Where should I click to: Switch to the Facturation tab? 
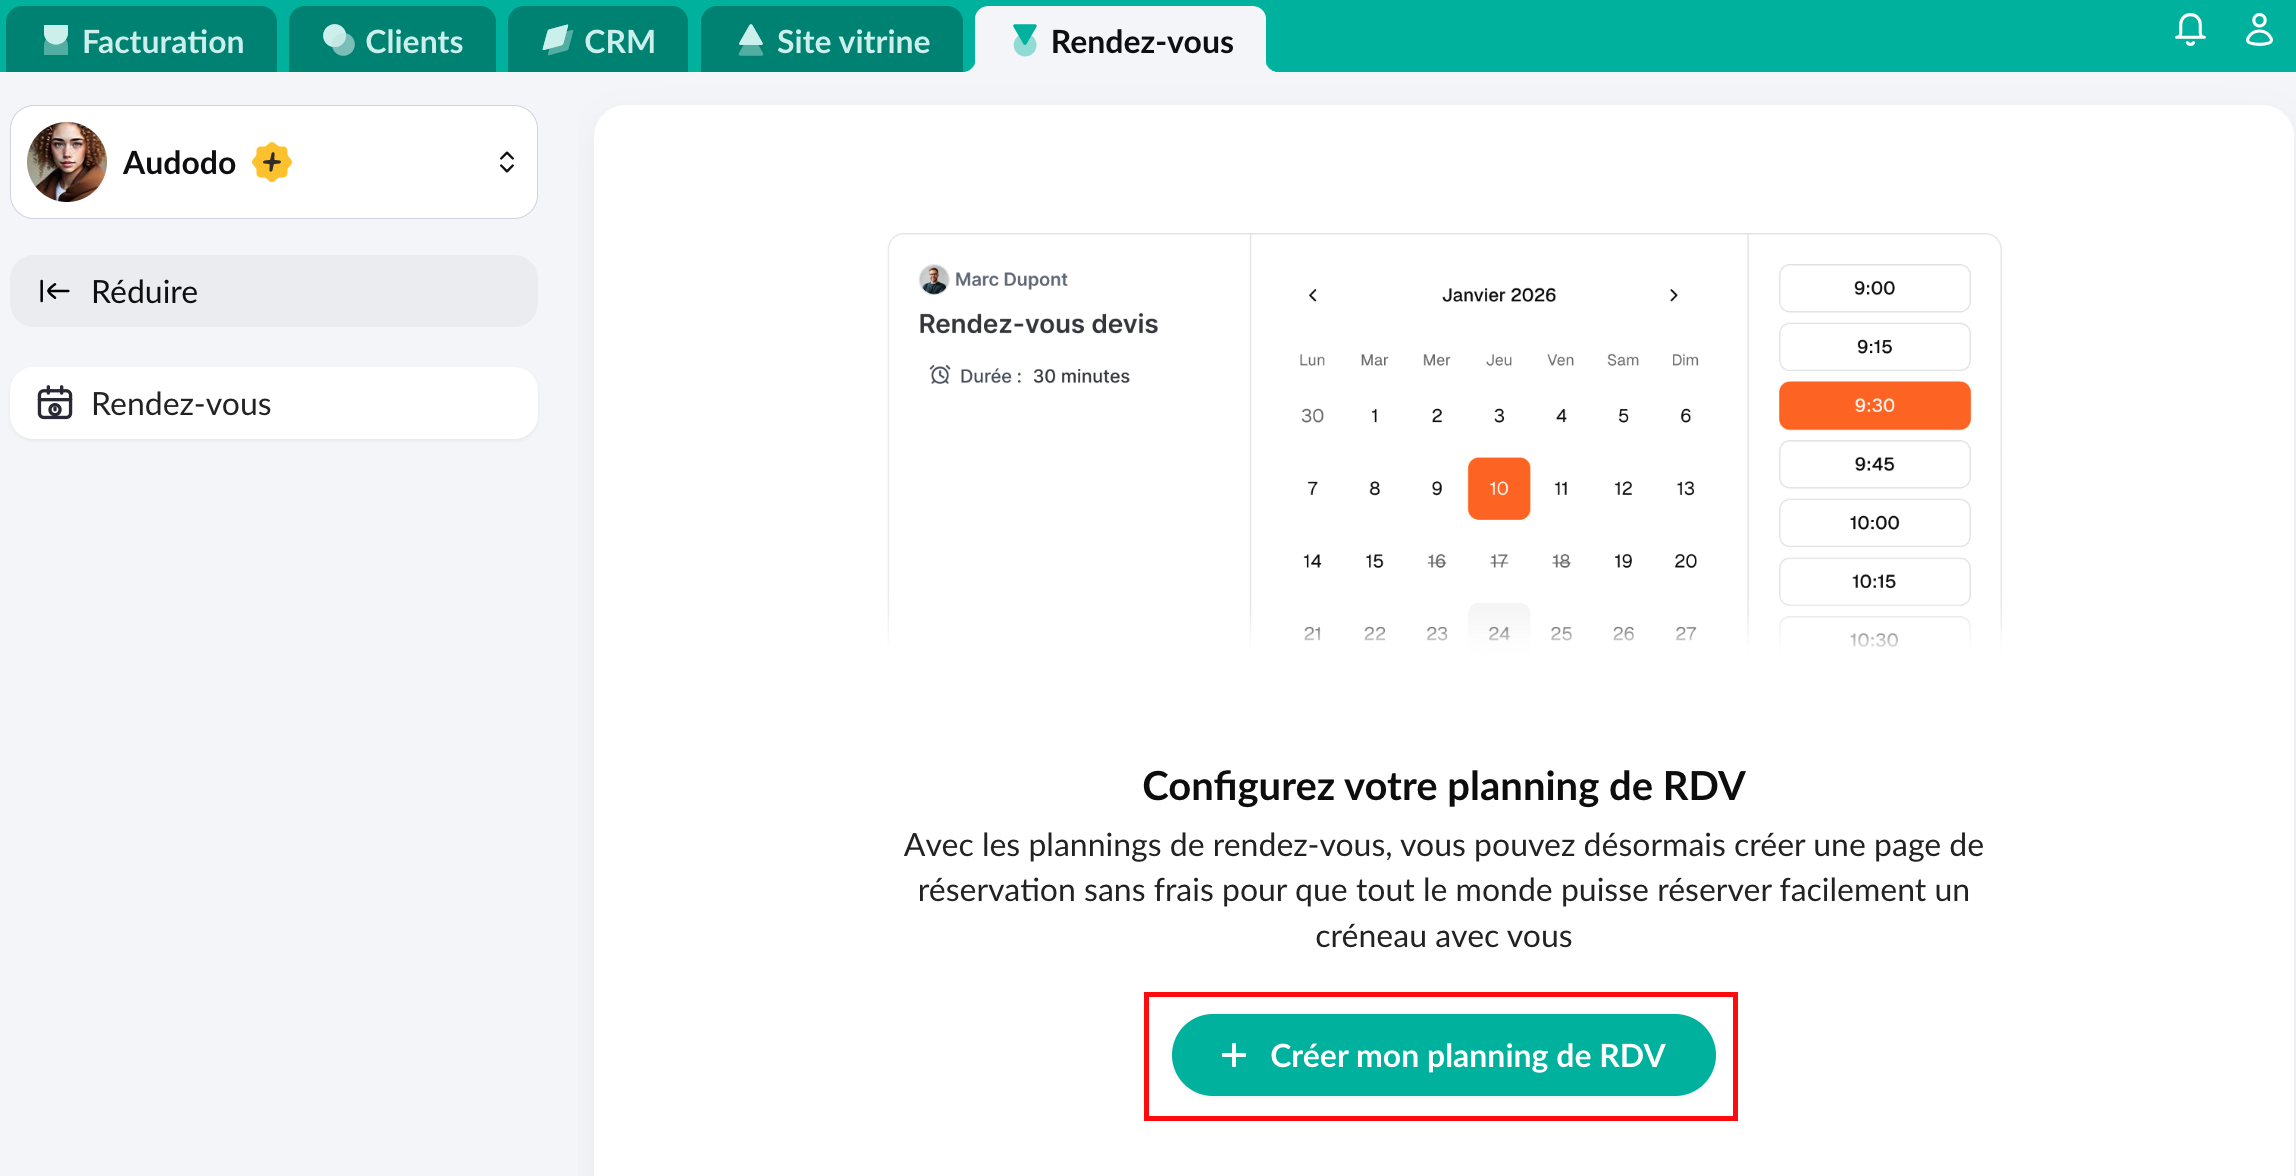(143, 41)
